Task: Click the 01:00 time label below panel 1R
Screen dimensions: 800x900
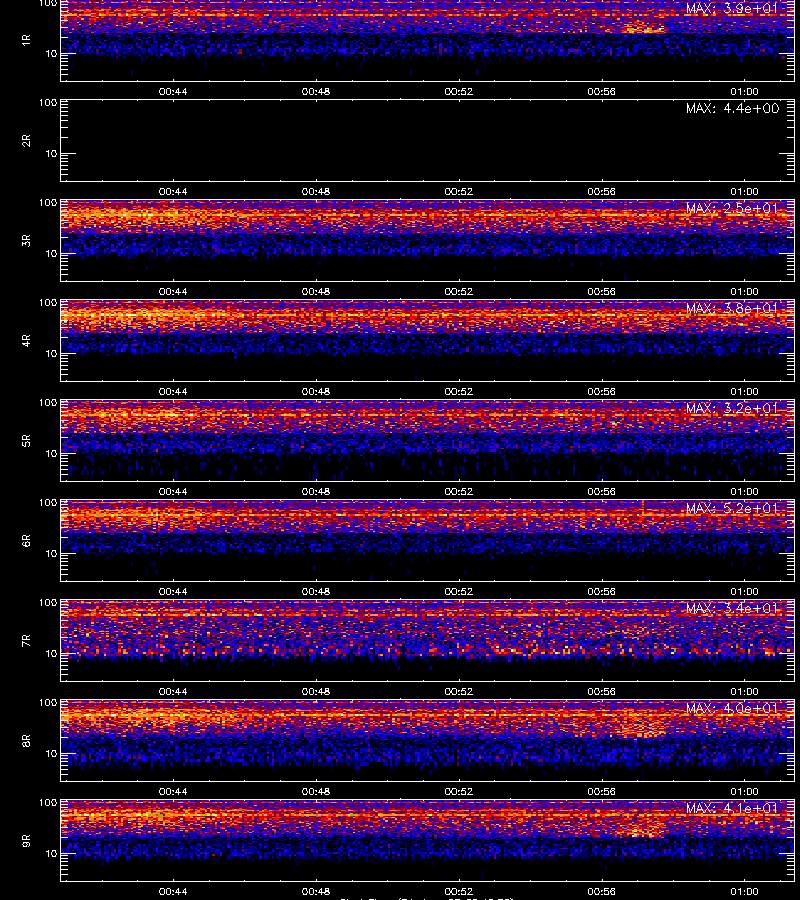Action: (744, 91)
